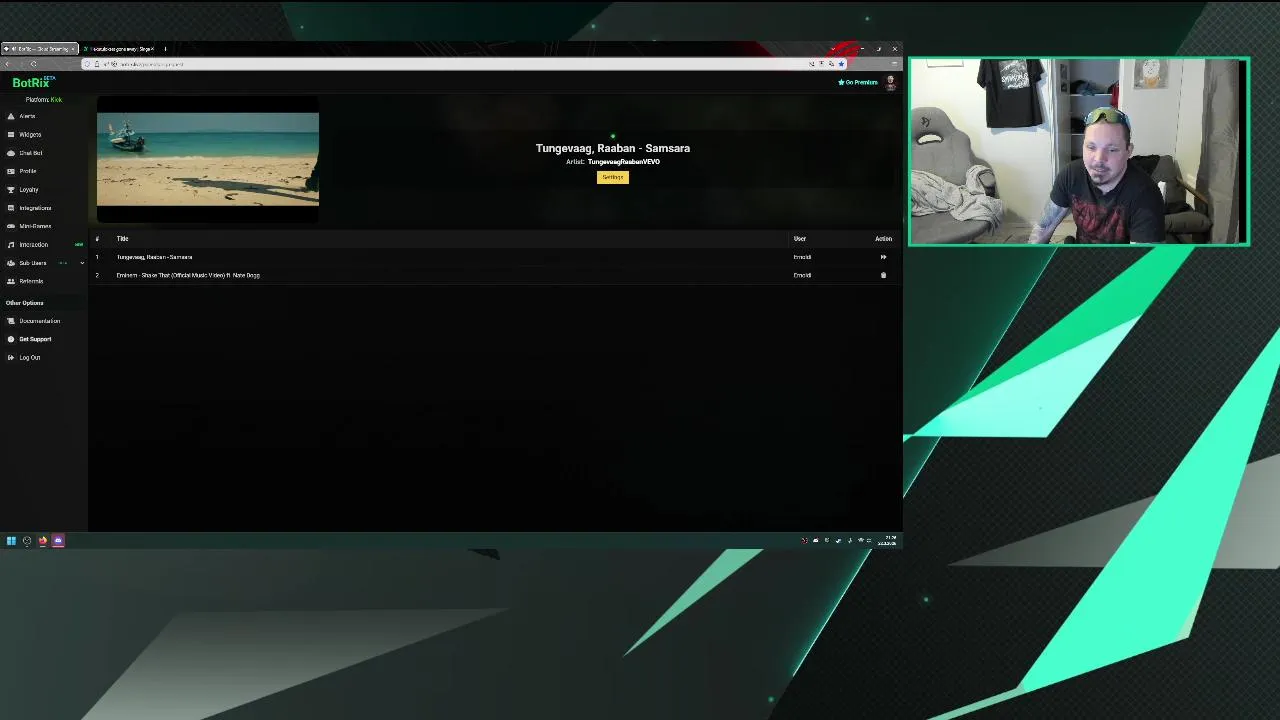Skip the Tungevaag Samsara song
Image resolution: width=1280 pixels, height=720 pixels.
(883, 257)
